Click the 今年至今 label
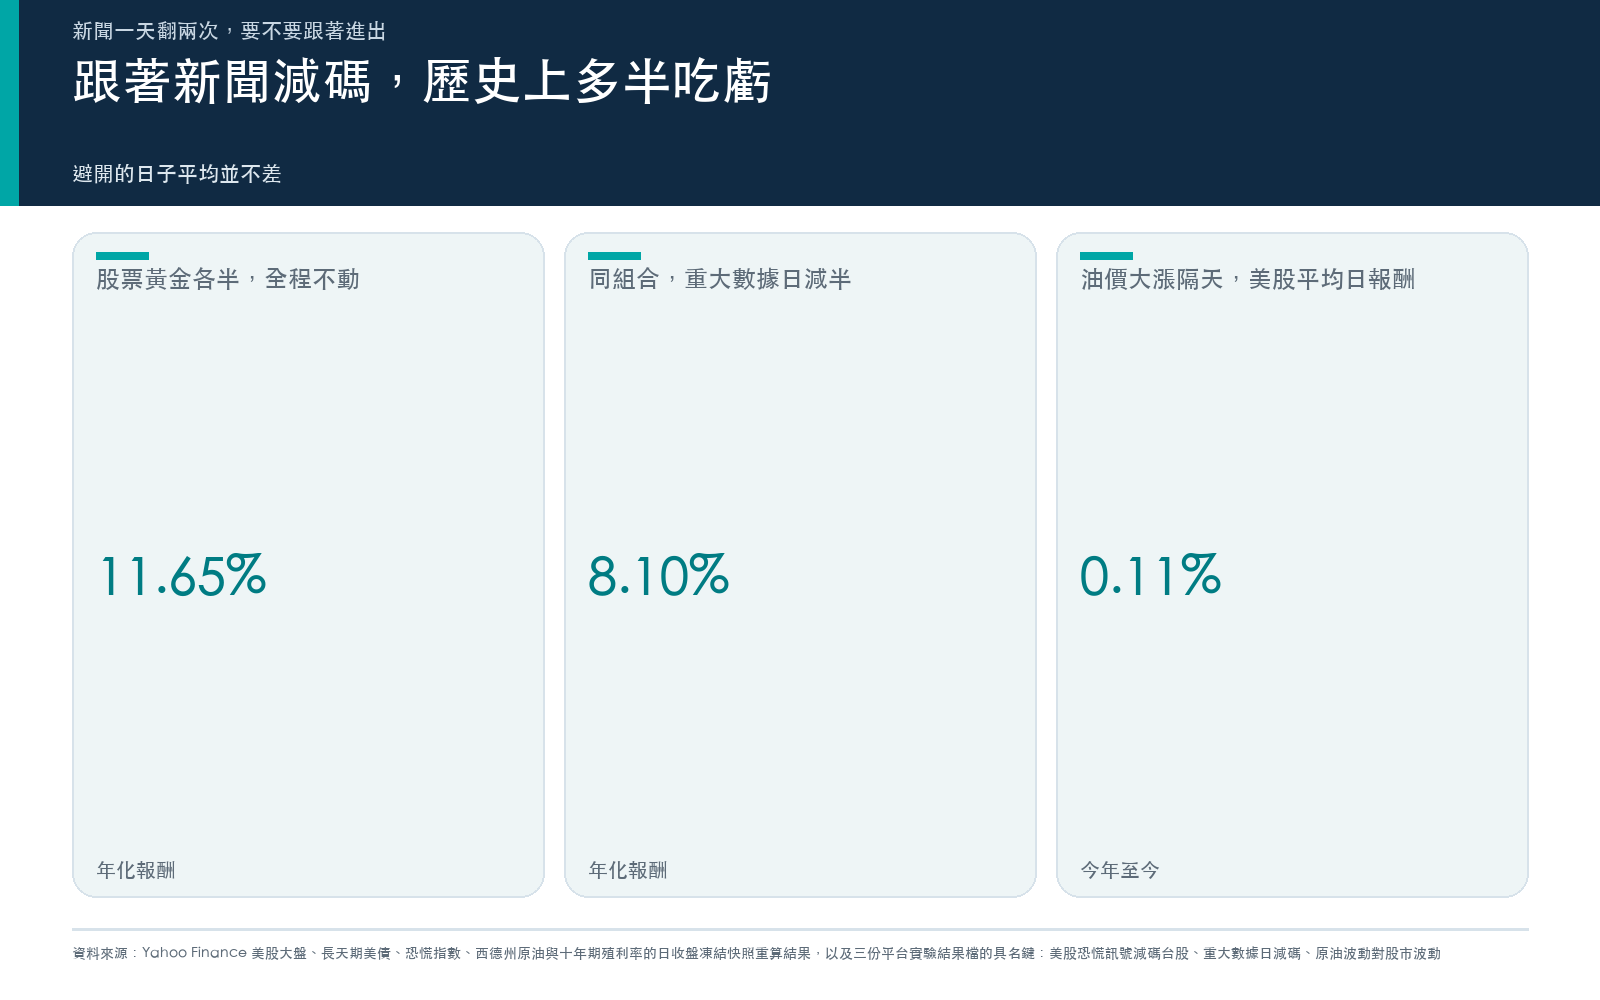This screenshot has width=1600, height=1000. (x=1120, y=870)
